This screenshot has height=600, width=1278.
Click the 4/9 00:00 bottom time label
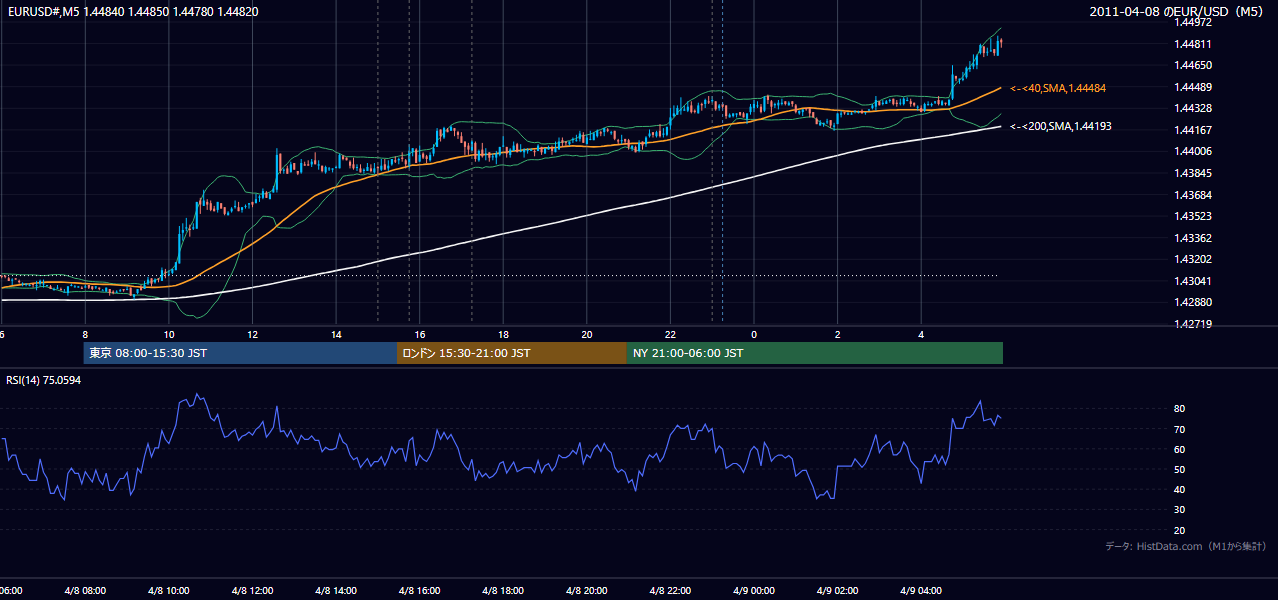(x=754, y=591)
